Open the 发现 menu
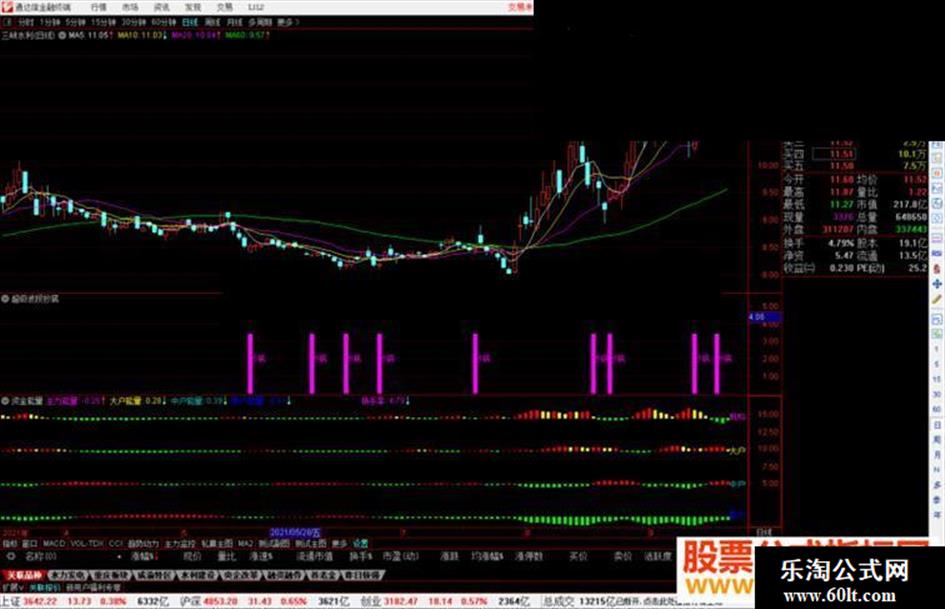Screen dimensions: 945x609 (x=193, y=7)
